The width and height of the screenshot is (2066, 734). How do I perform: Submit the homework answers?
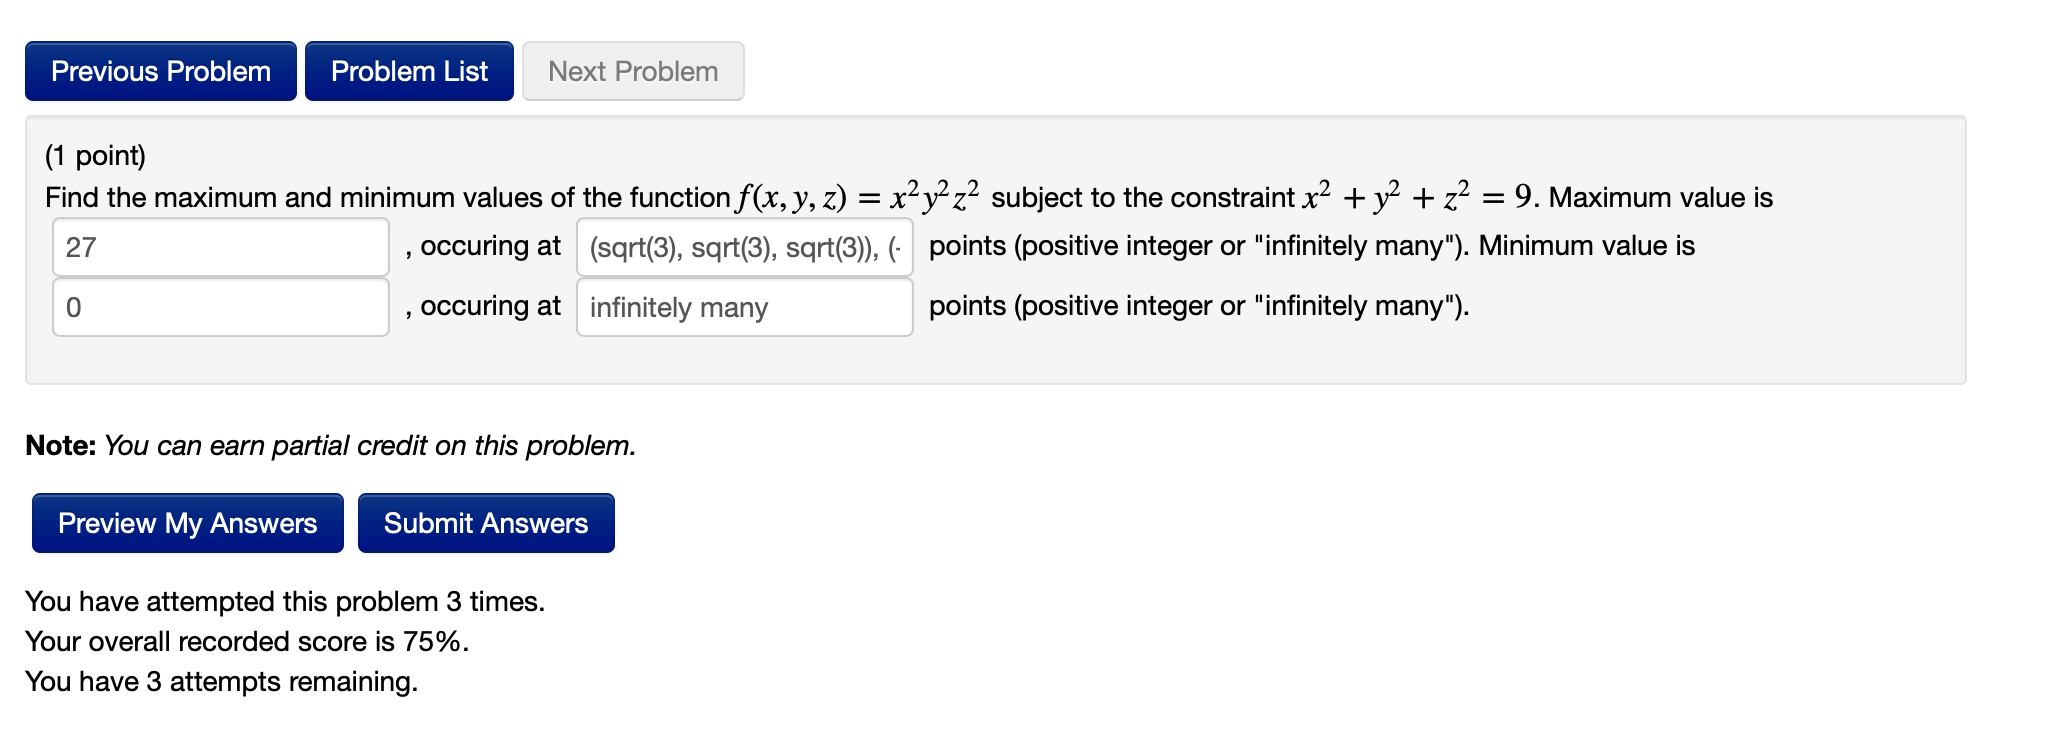click(486, 522)
